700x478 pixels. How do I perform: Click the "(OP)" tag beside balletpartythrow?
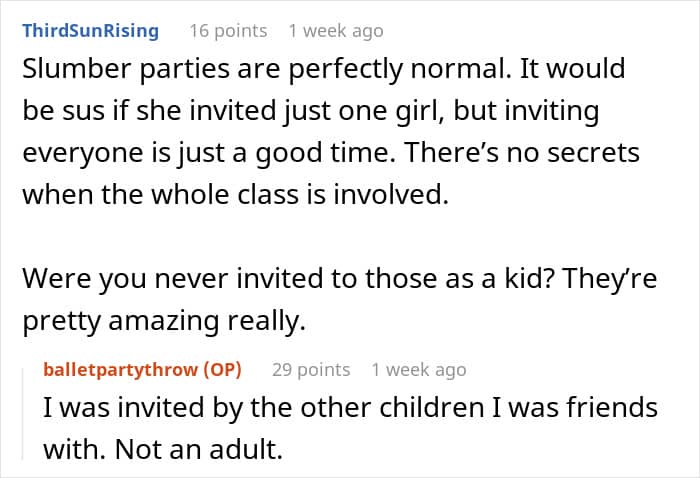[x=222, y=370]
